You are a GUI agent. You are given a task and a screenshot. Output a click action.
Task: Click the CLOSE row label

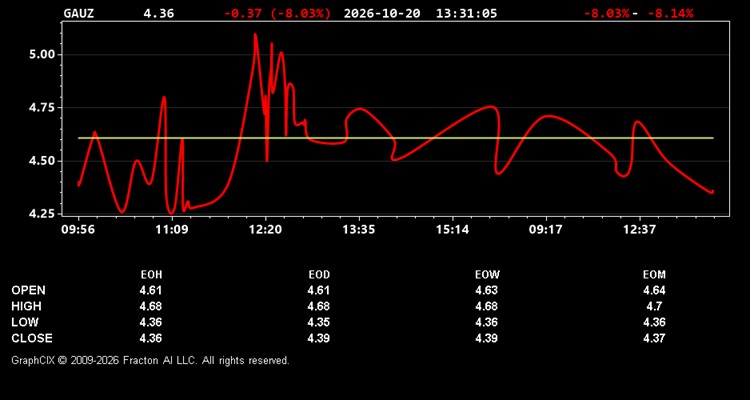click(x=32, y=338)
